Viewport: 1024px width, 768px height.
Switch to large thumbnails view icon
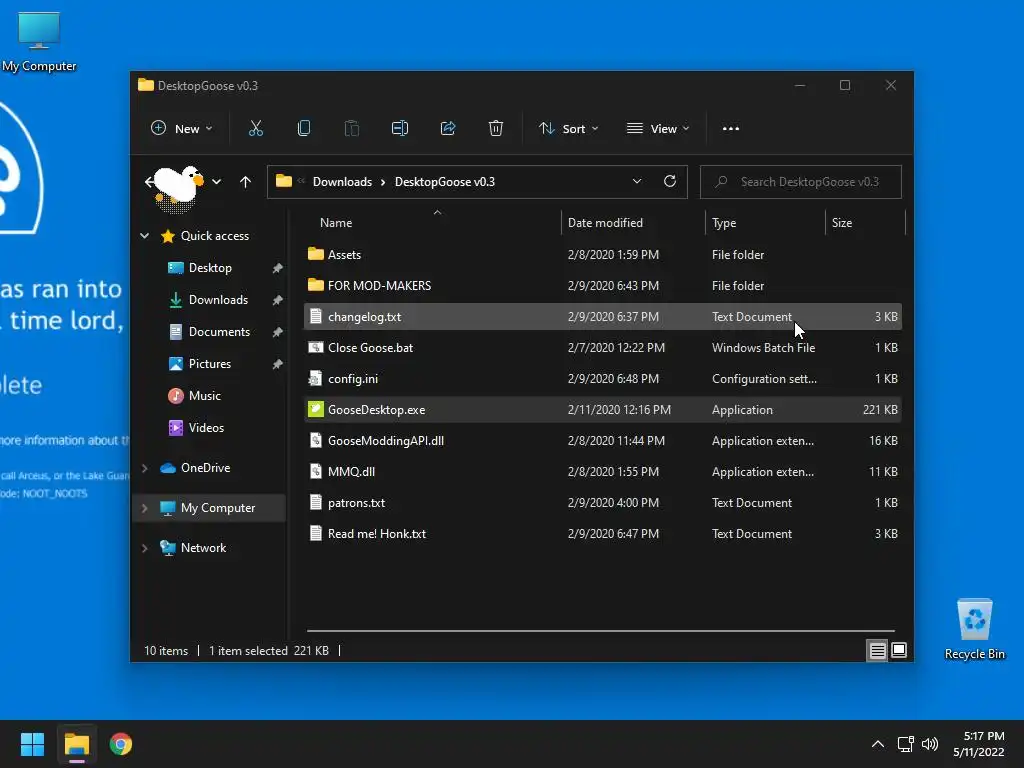pos(899,650)
